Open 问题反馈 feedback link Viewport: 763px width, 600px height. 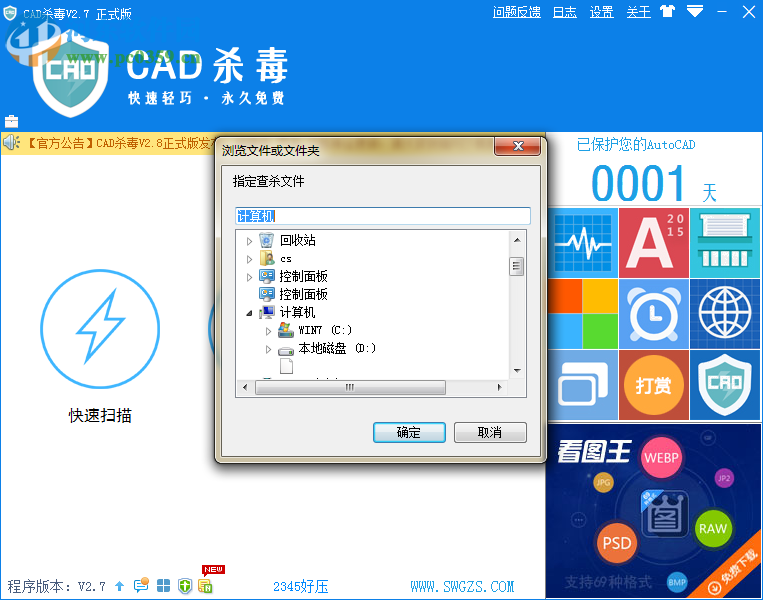click(516, 12)
